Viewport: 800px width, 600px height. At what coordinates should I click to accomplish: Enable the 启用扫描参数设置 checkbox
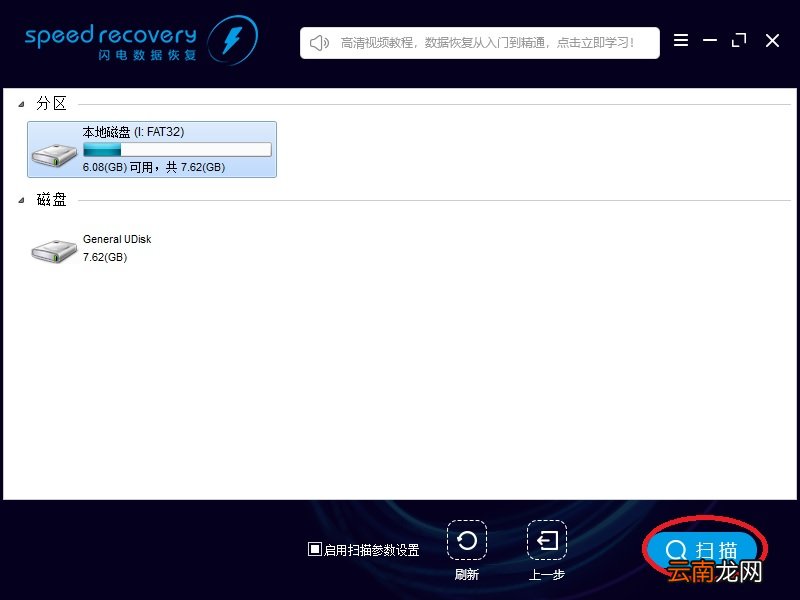tap(315, 549)
